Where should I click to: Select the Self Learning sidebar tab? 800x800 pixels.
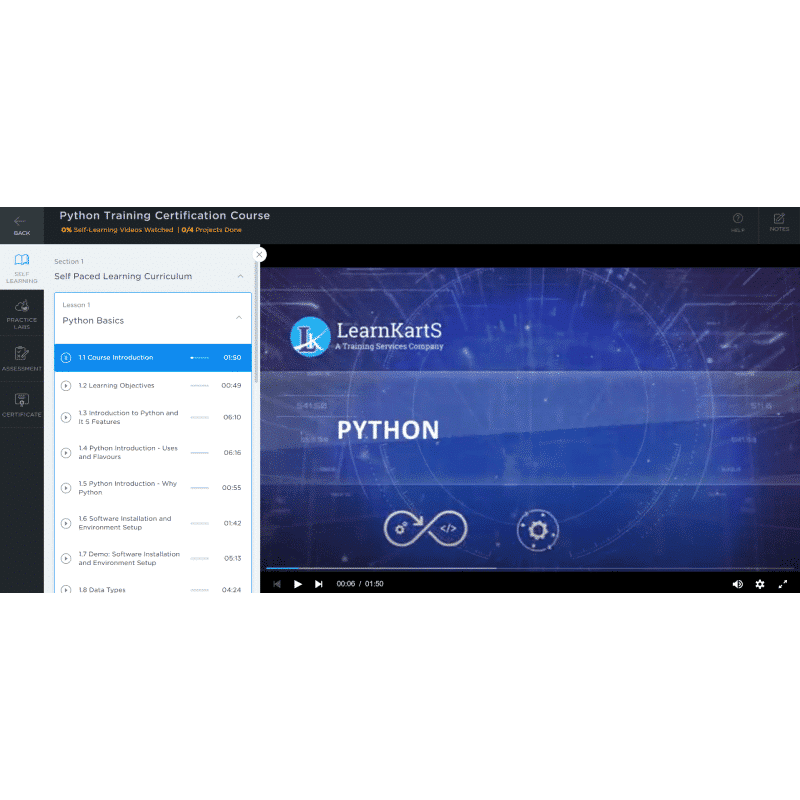point(22,268)
